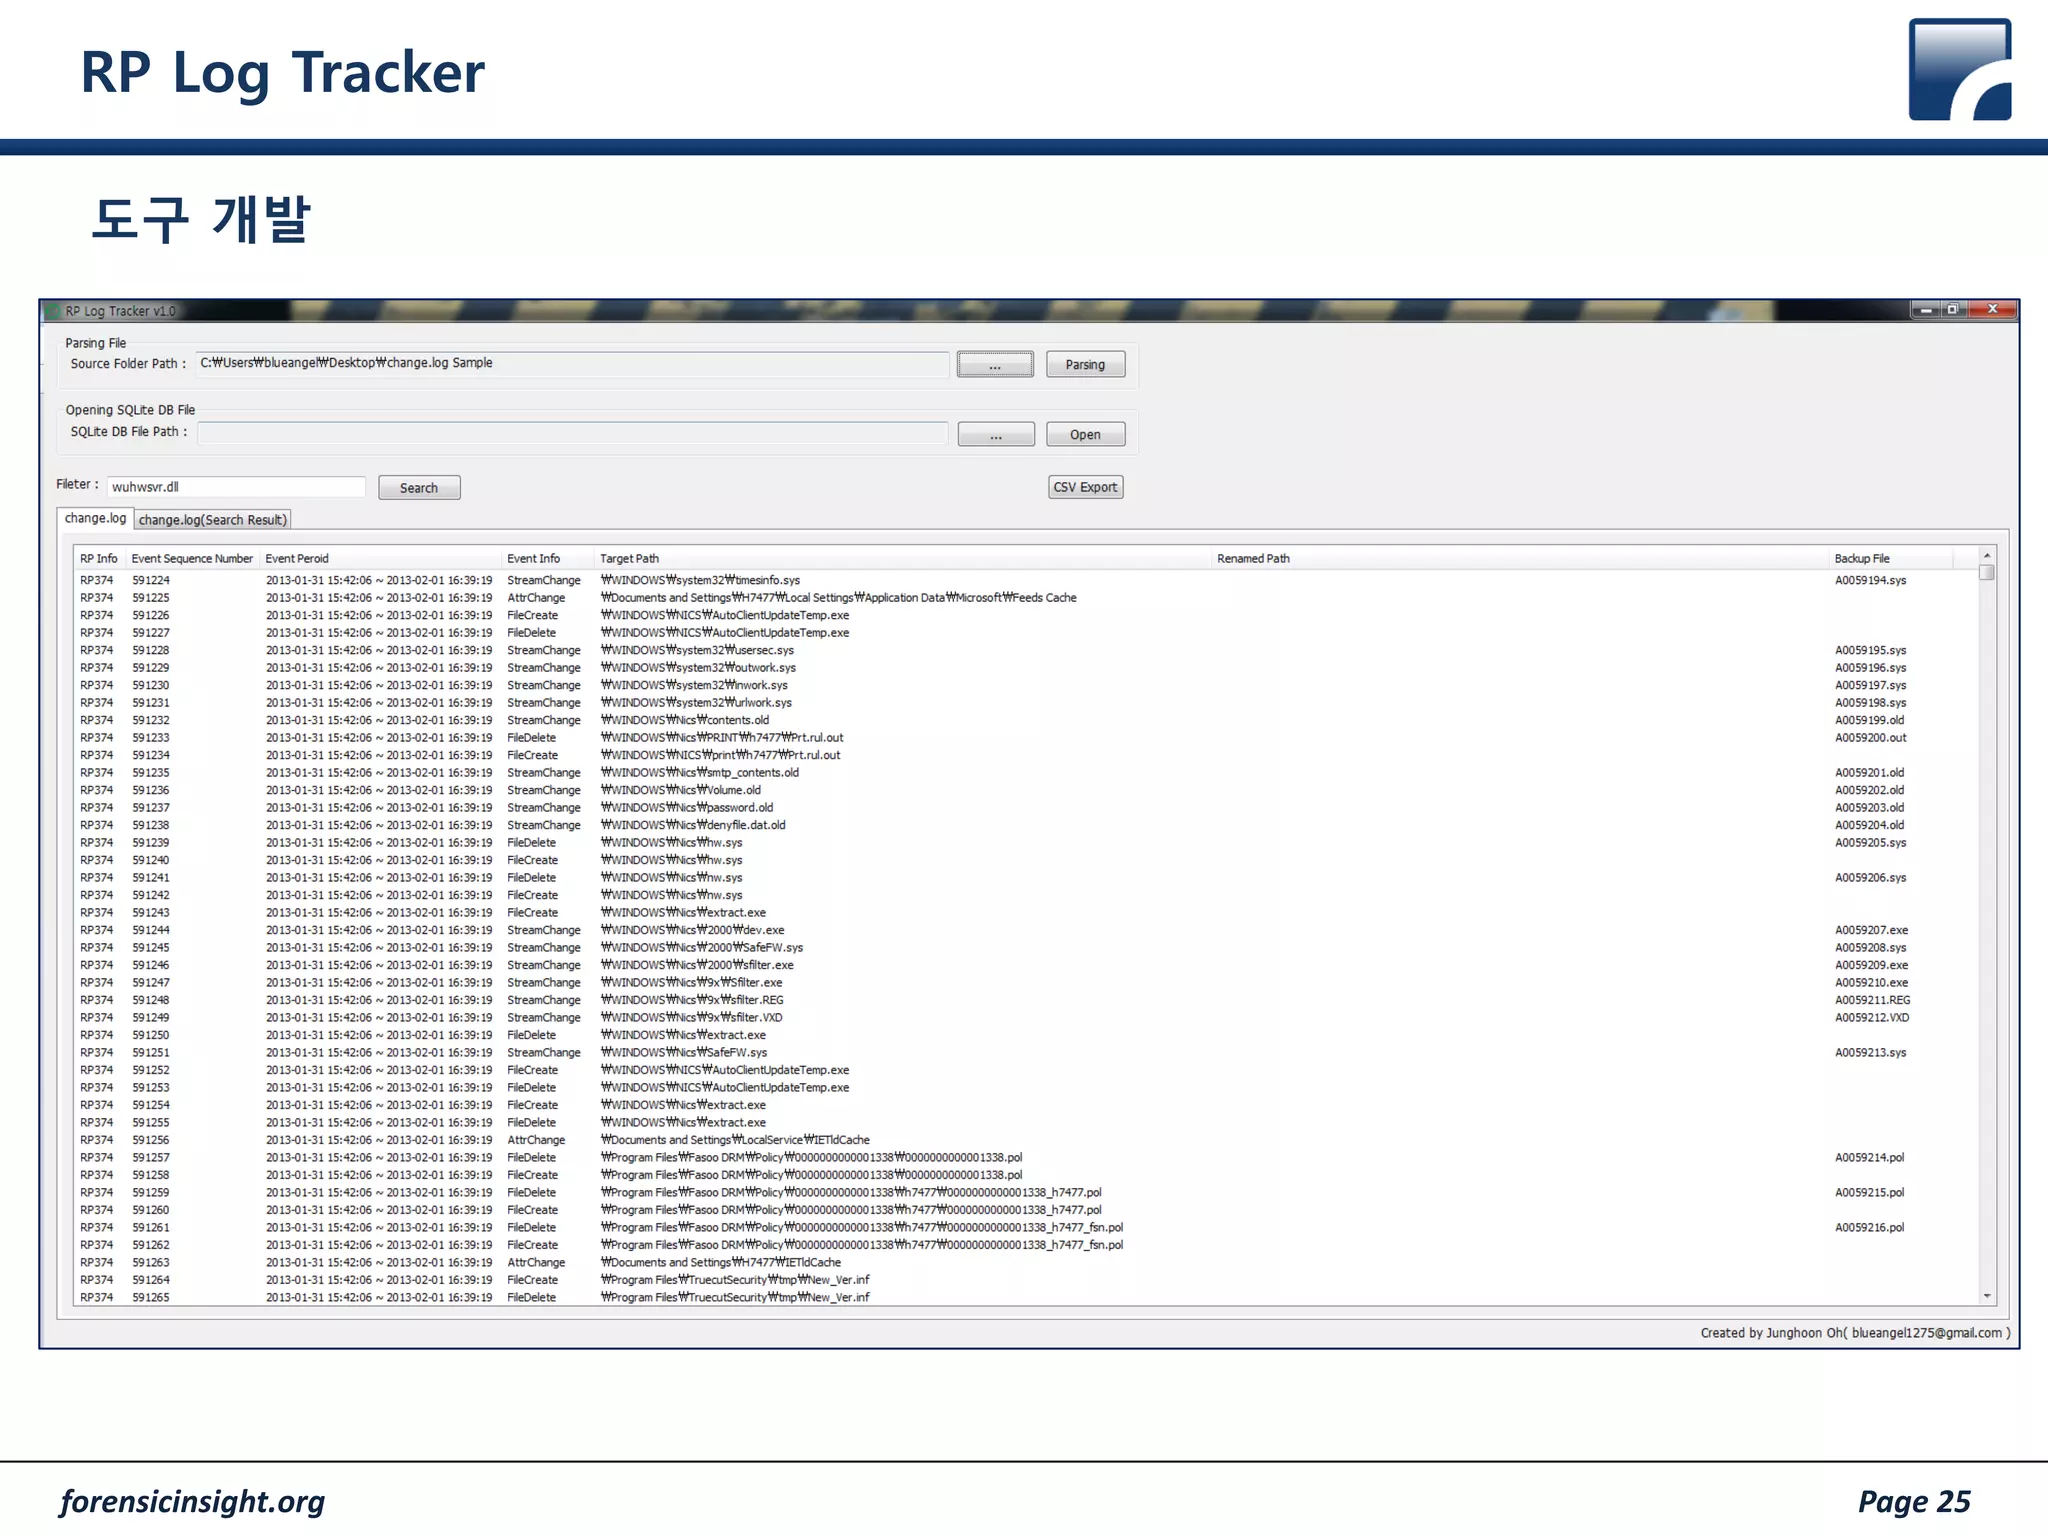Select the row for urlwork.sys
The width and height of the screenshot is (2048, 1536).
coord(1025,703)
